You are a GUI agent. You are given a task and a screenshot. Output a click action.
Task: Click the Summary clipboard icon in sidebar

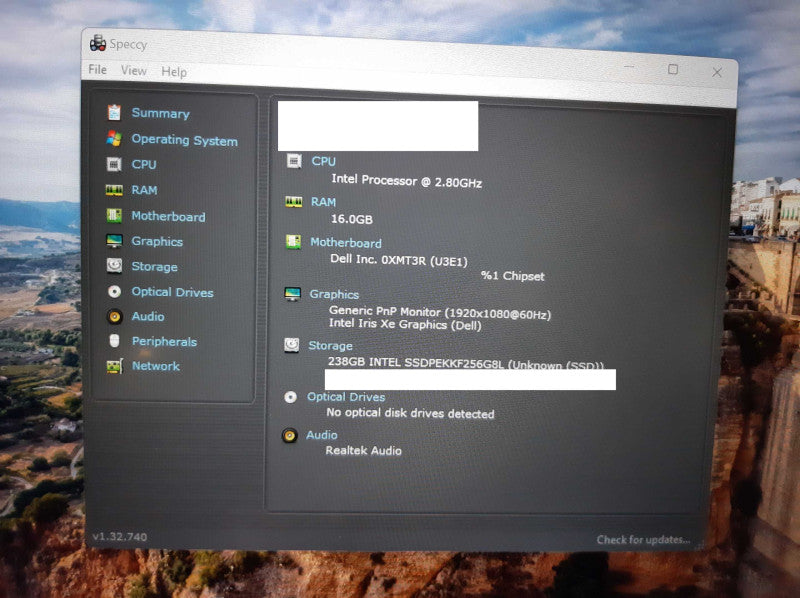(x=114, y=112)
